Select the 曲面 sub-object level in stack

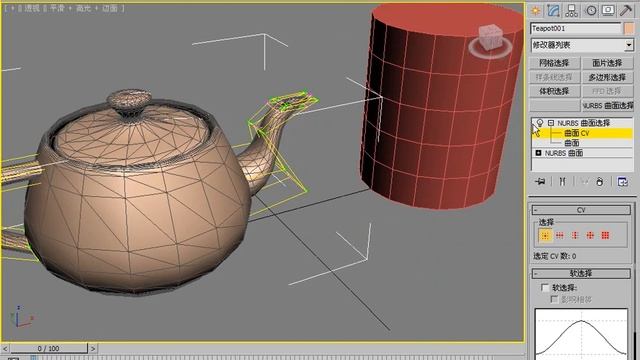click(x=572, y=143)
